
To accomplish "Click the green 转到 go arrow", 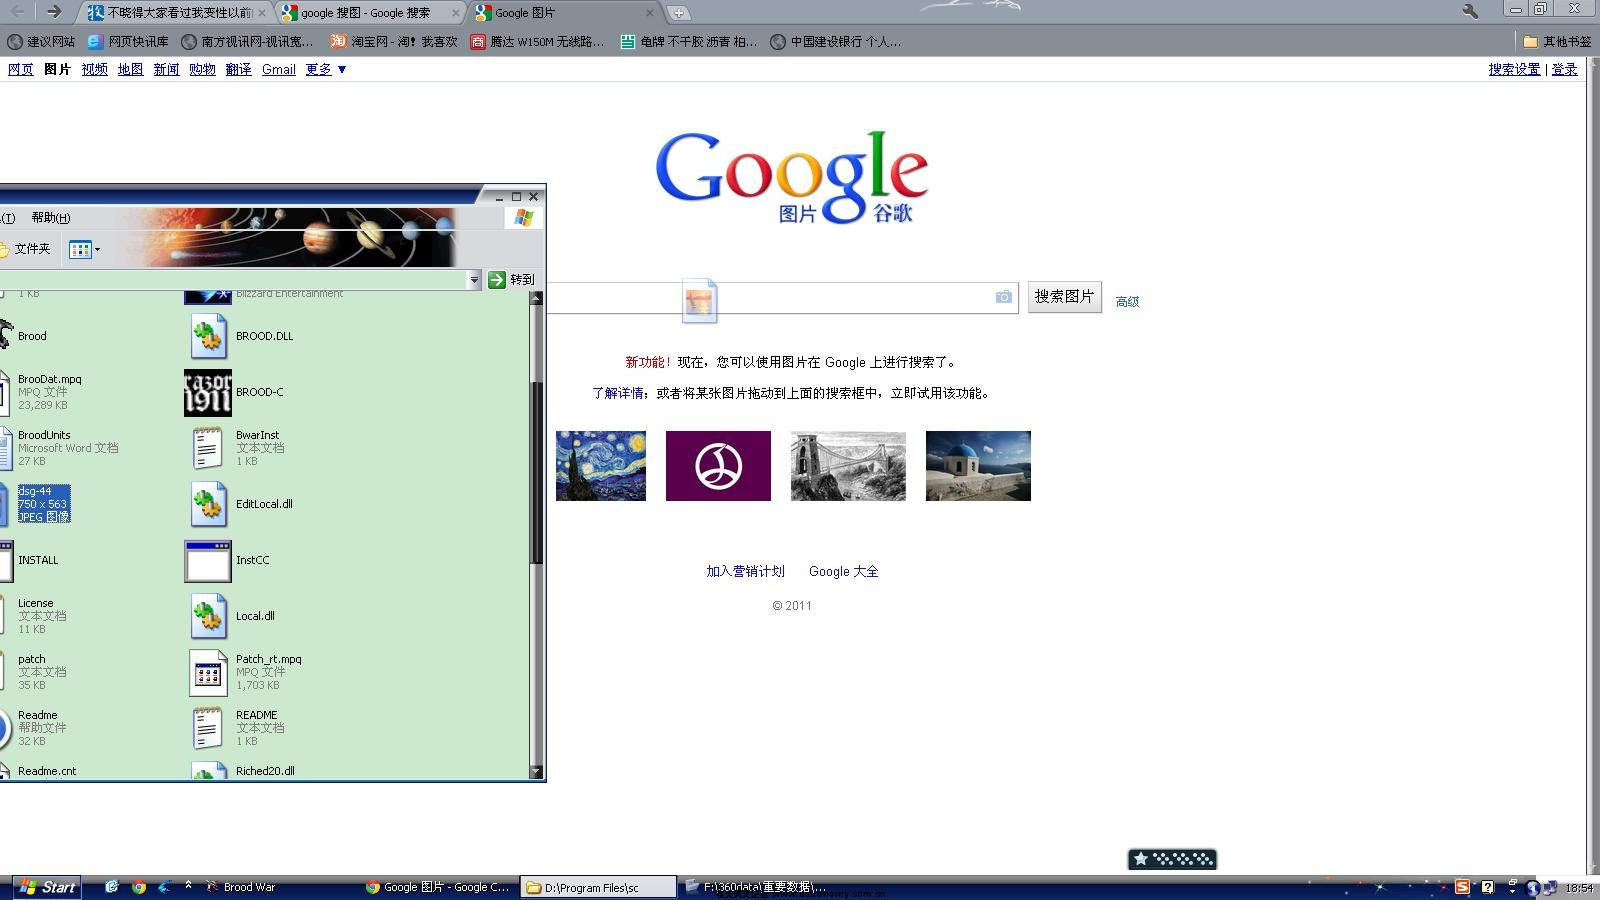I will click(497, 280).
